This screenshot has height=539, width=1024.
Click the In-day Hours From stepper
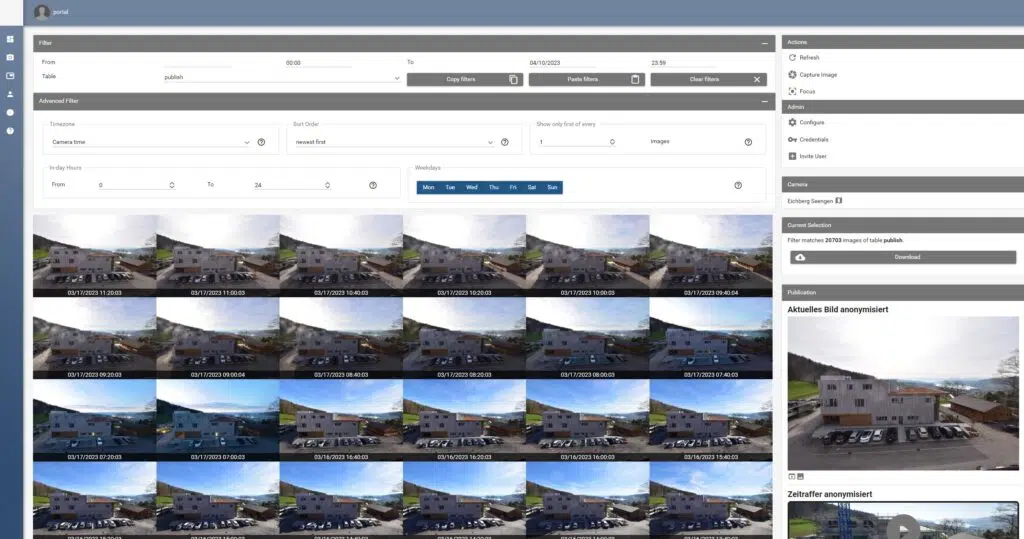(172, 185)
